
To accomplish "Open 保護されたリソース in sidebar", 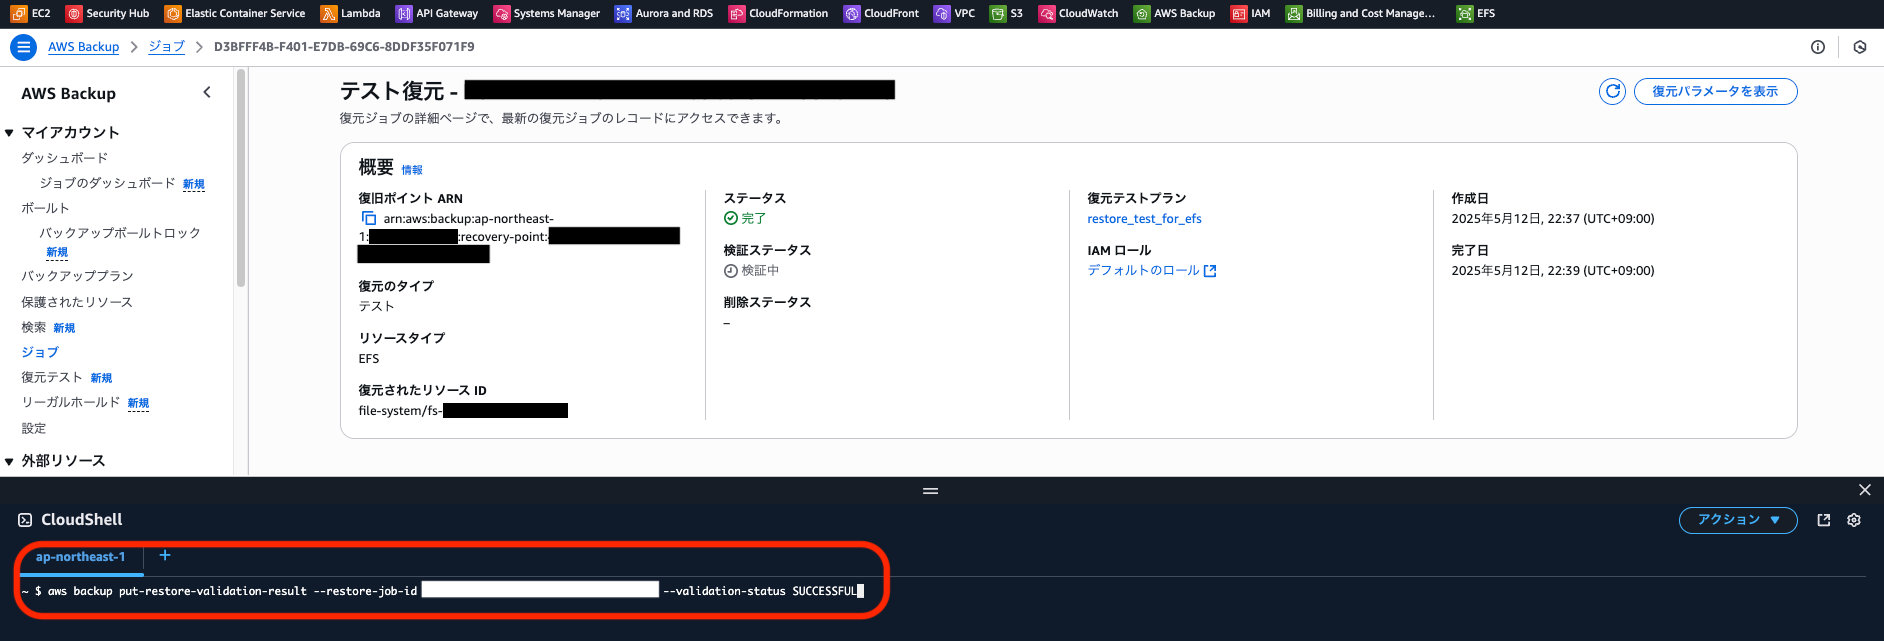I will (x=77, y=302).
